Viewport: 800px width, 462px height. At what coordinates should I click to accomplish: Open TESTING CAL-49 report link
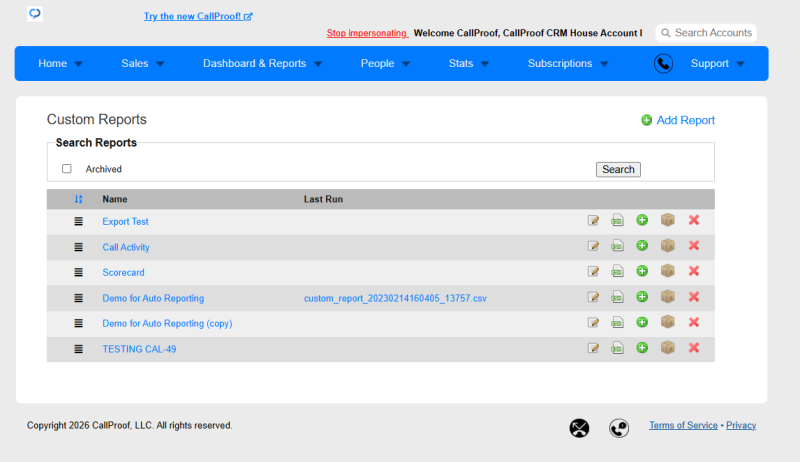click(139, 349)
